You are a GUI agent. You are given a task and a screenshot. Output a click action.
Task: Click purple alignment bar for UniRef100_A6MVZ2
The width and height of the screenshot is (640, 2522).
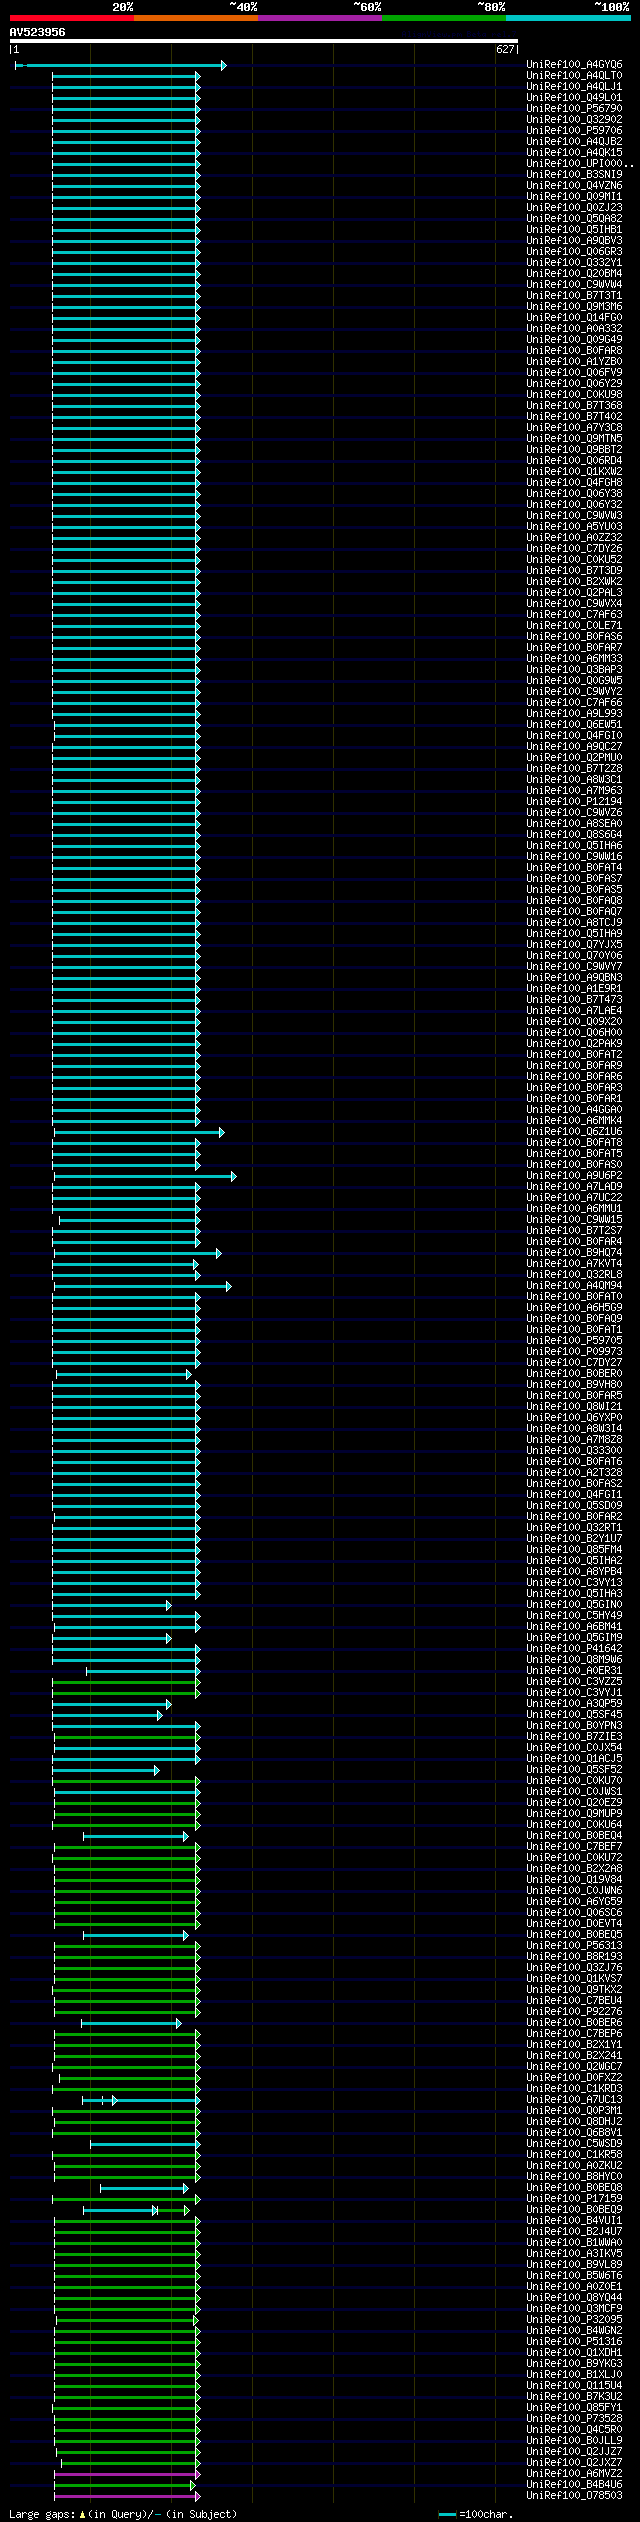(x=126, y=2474)
